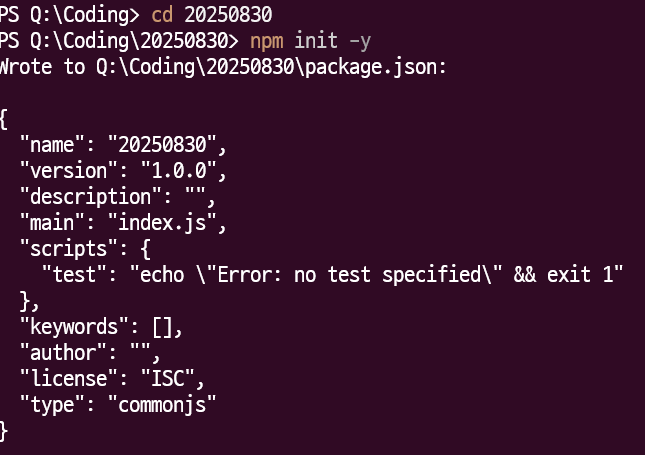The image size is (645, 455).
Task: Click the closing brace of JSON output
Action: [4, 430]
